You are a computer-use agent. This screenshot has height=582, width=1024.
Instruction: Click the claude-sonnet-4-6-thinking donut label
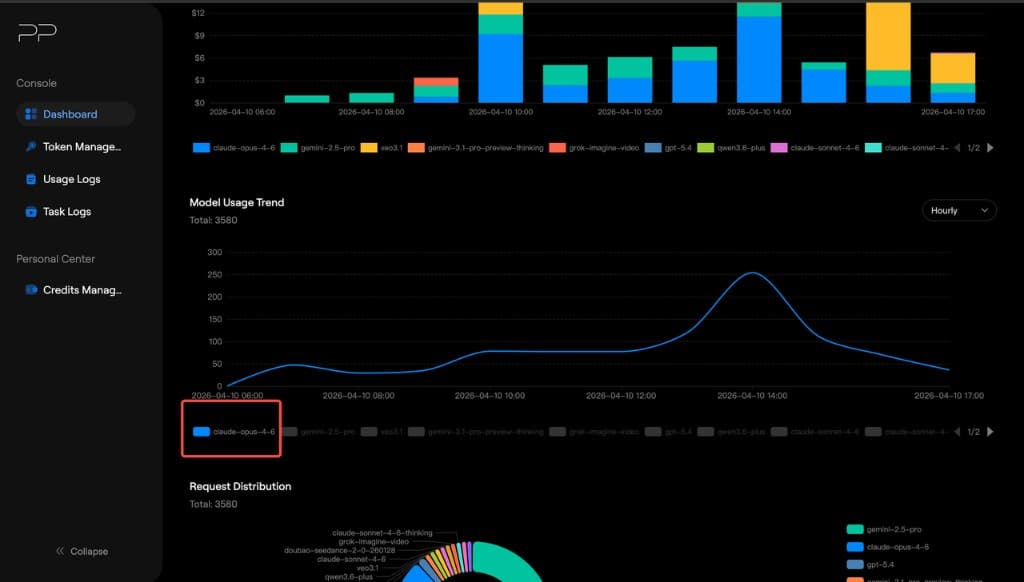[x=382, y=533]
